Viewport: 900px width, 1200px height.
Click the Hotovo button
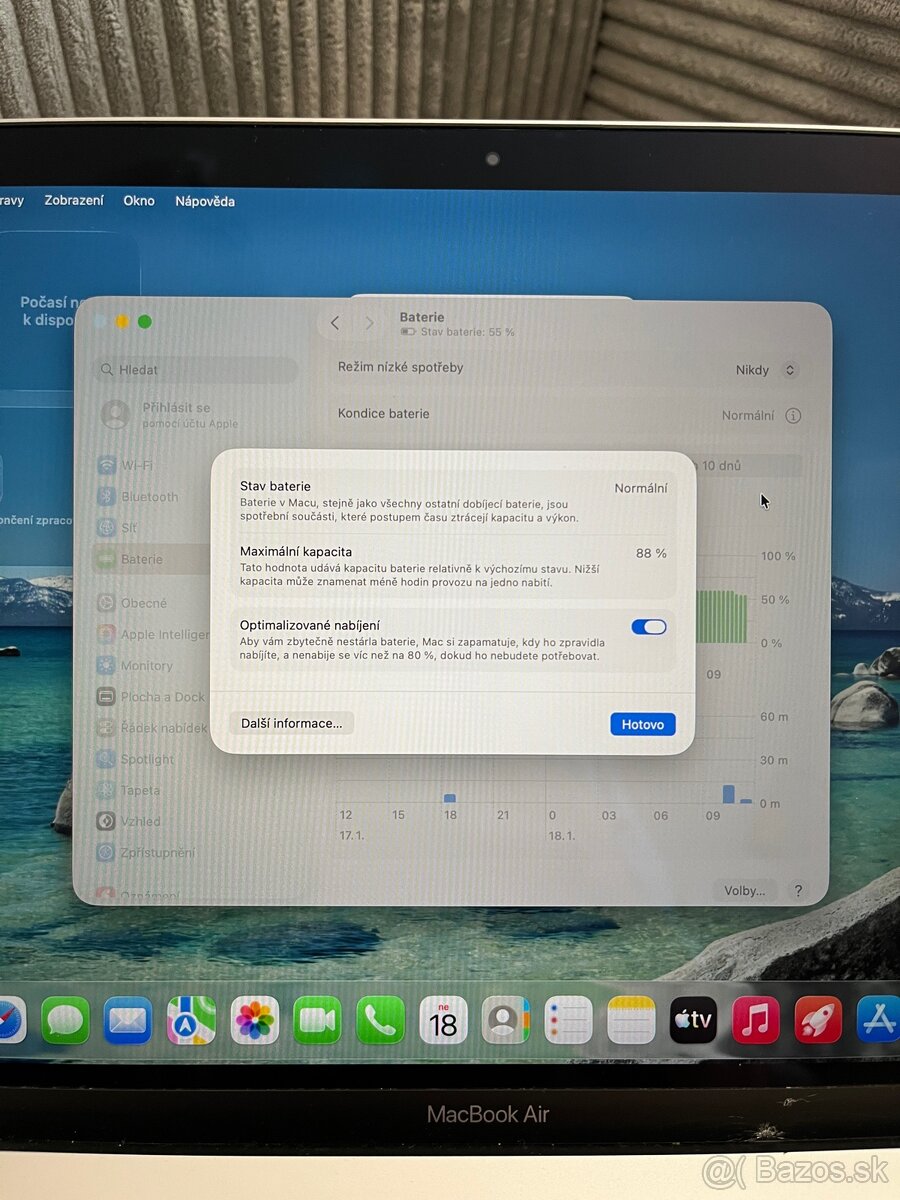coord(643,724)
